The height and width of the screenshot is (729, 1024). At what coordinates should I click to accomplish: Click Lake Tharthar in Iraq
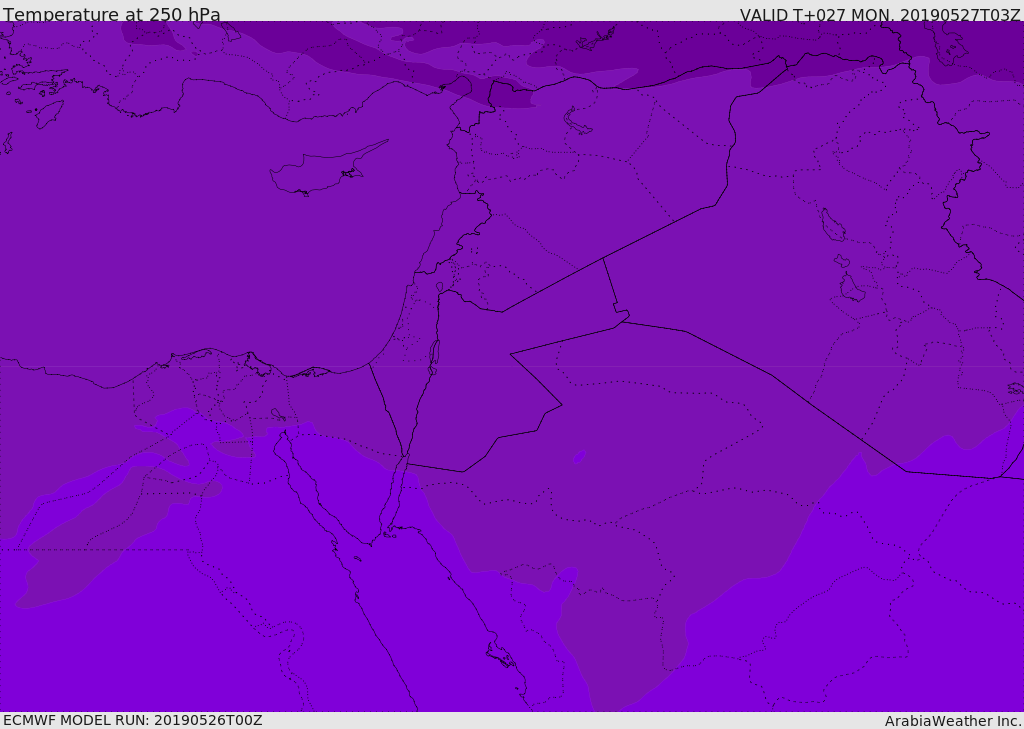point(832,225)
